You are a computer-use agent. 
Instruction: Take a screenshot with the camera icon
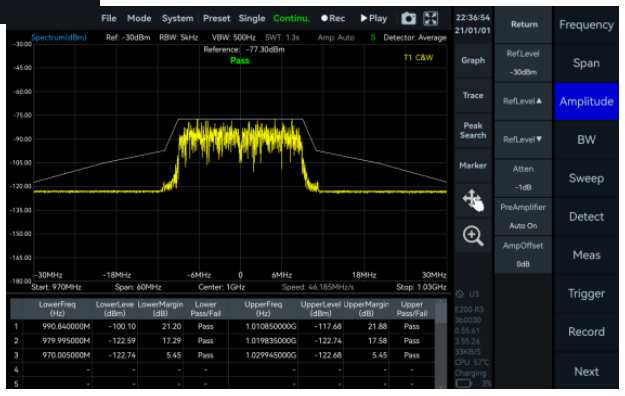point(408,18)
